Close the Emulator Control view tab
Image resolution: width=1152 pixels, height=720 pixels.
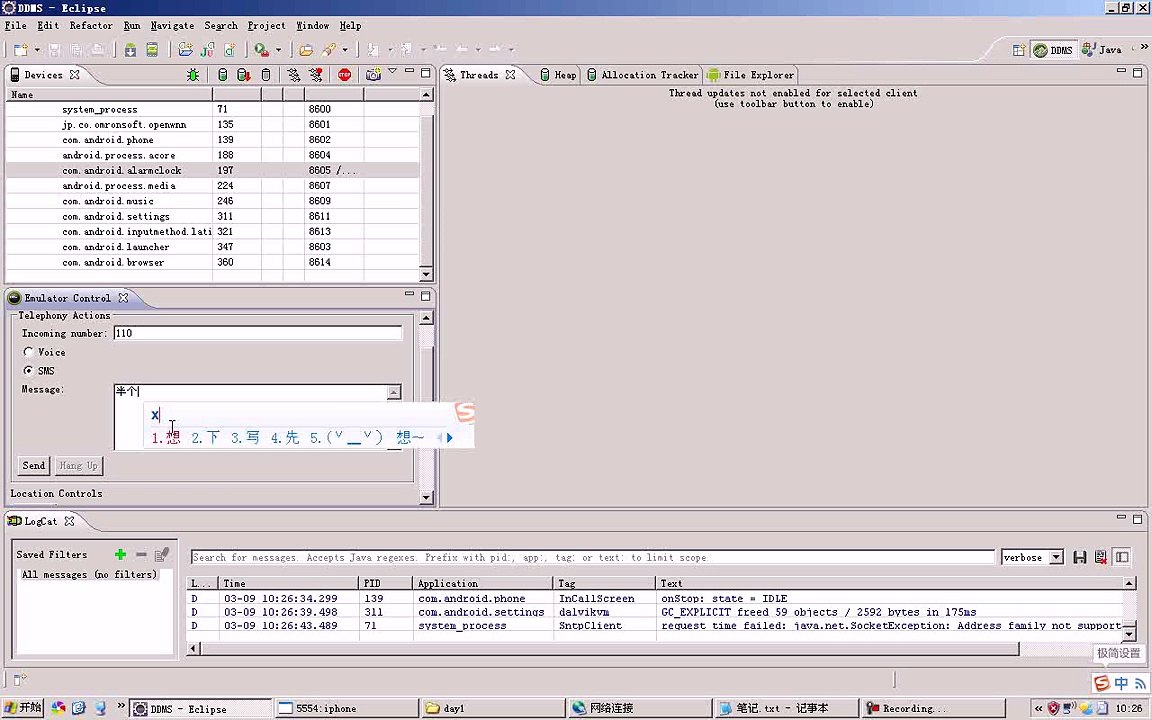(123, 298)
